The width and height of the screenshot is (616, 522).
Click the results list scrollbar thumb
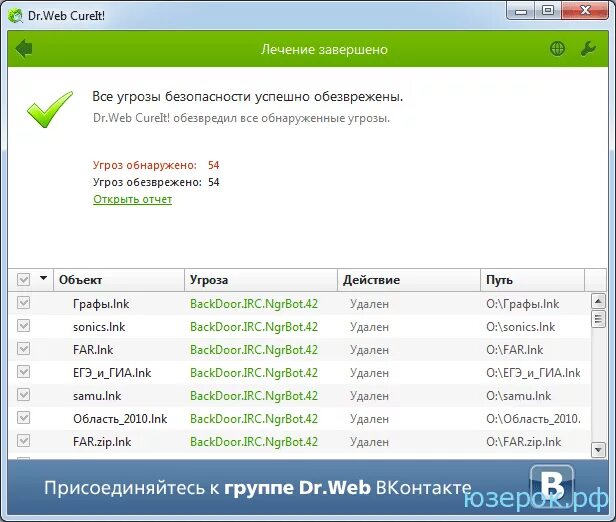[x=598, y=319]
